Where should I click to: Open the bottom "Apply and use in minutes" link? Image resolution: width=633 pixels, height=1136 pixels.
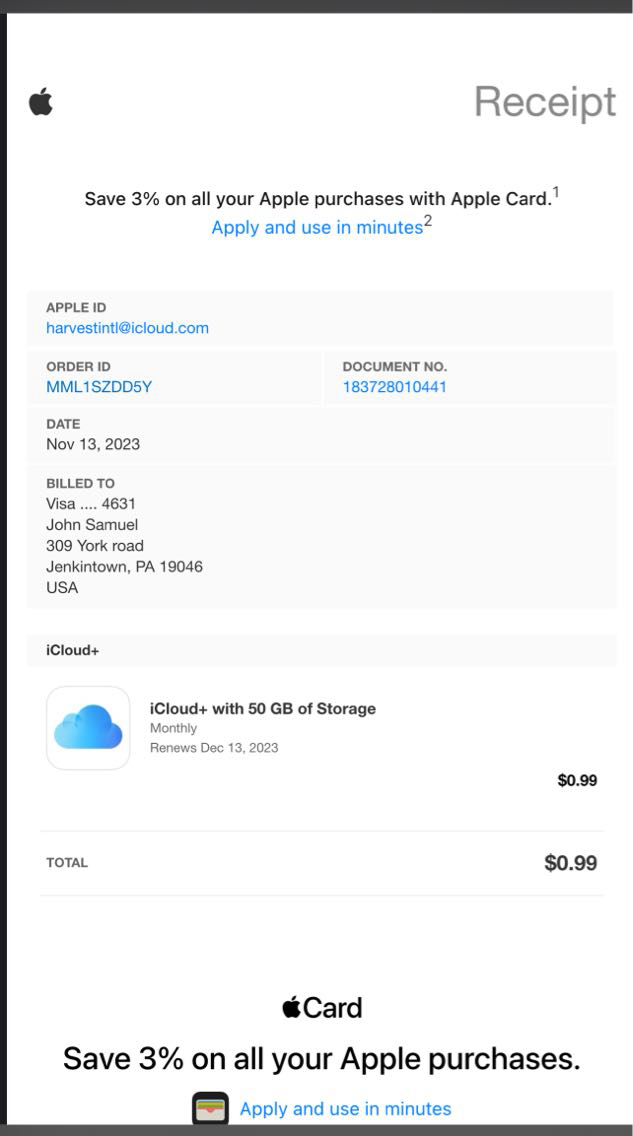345,1109
